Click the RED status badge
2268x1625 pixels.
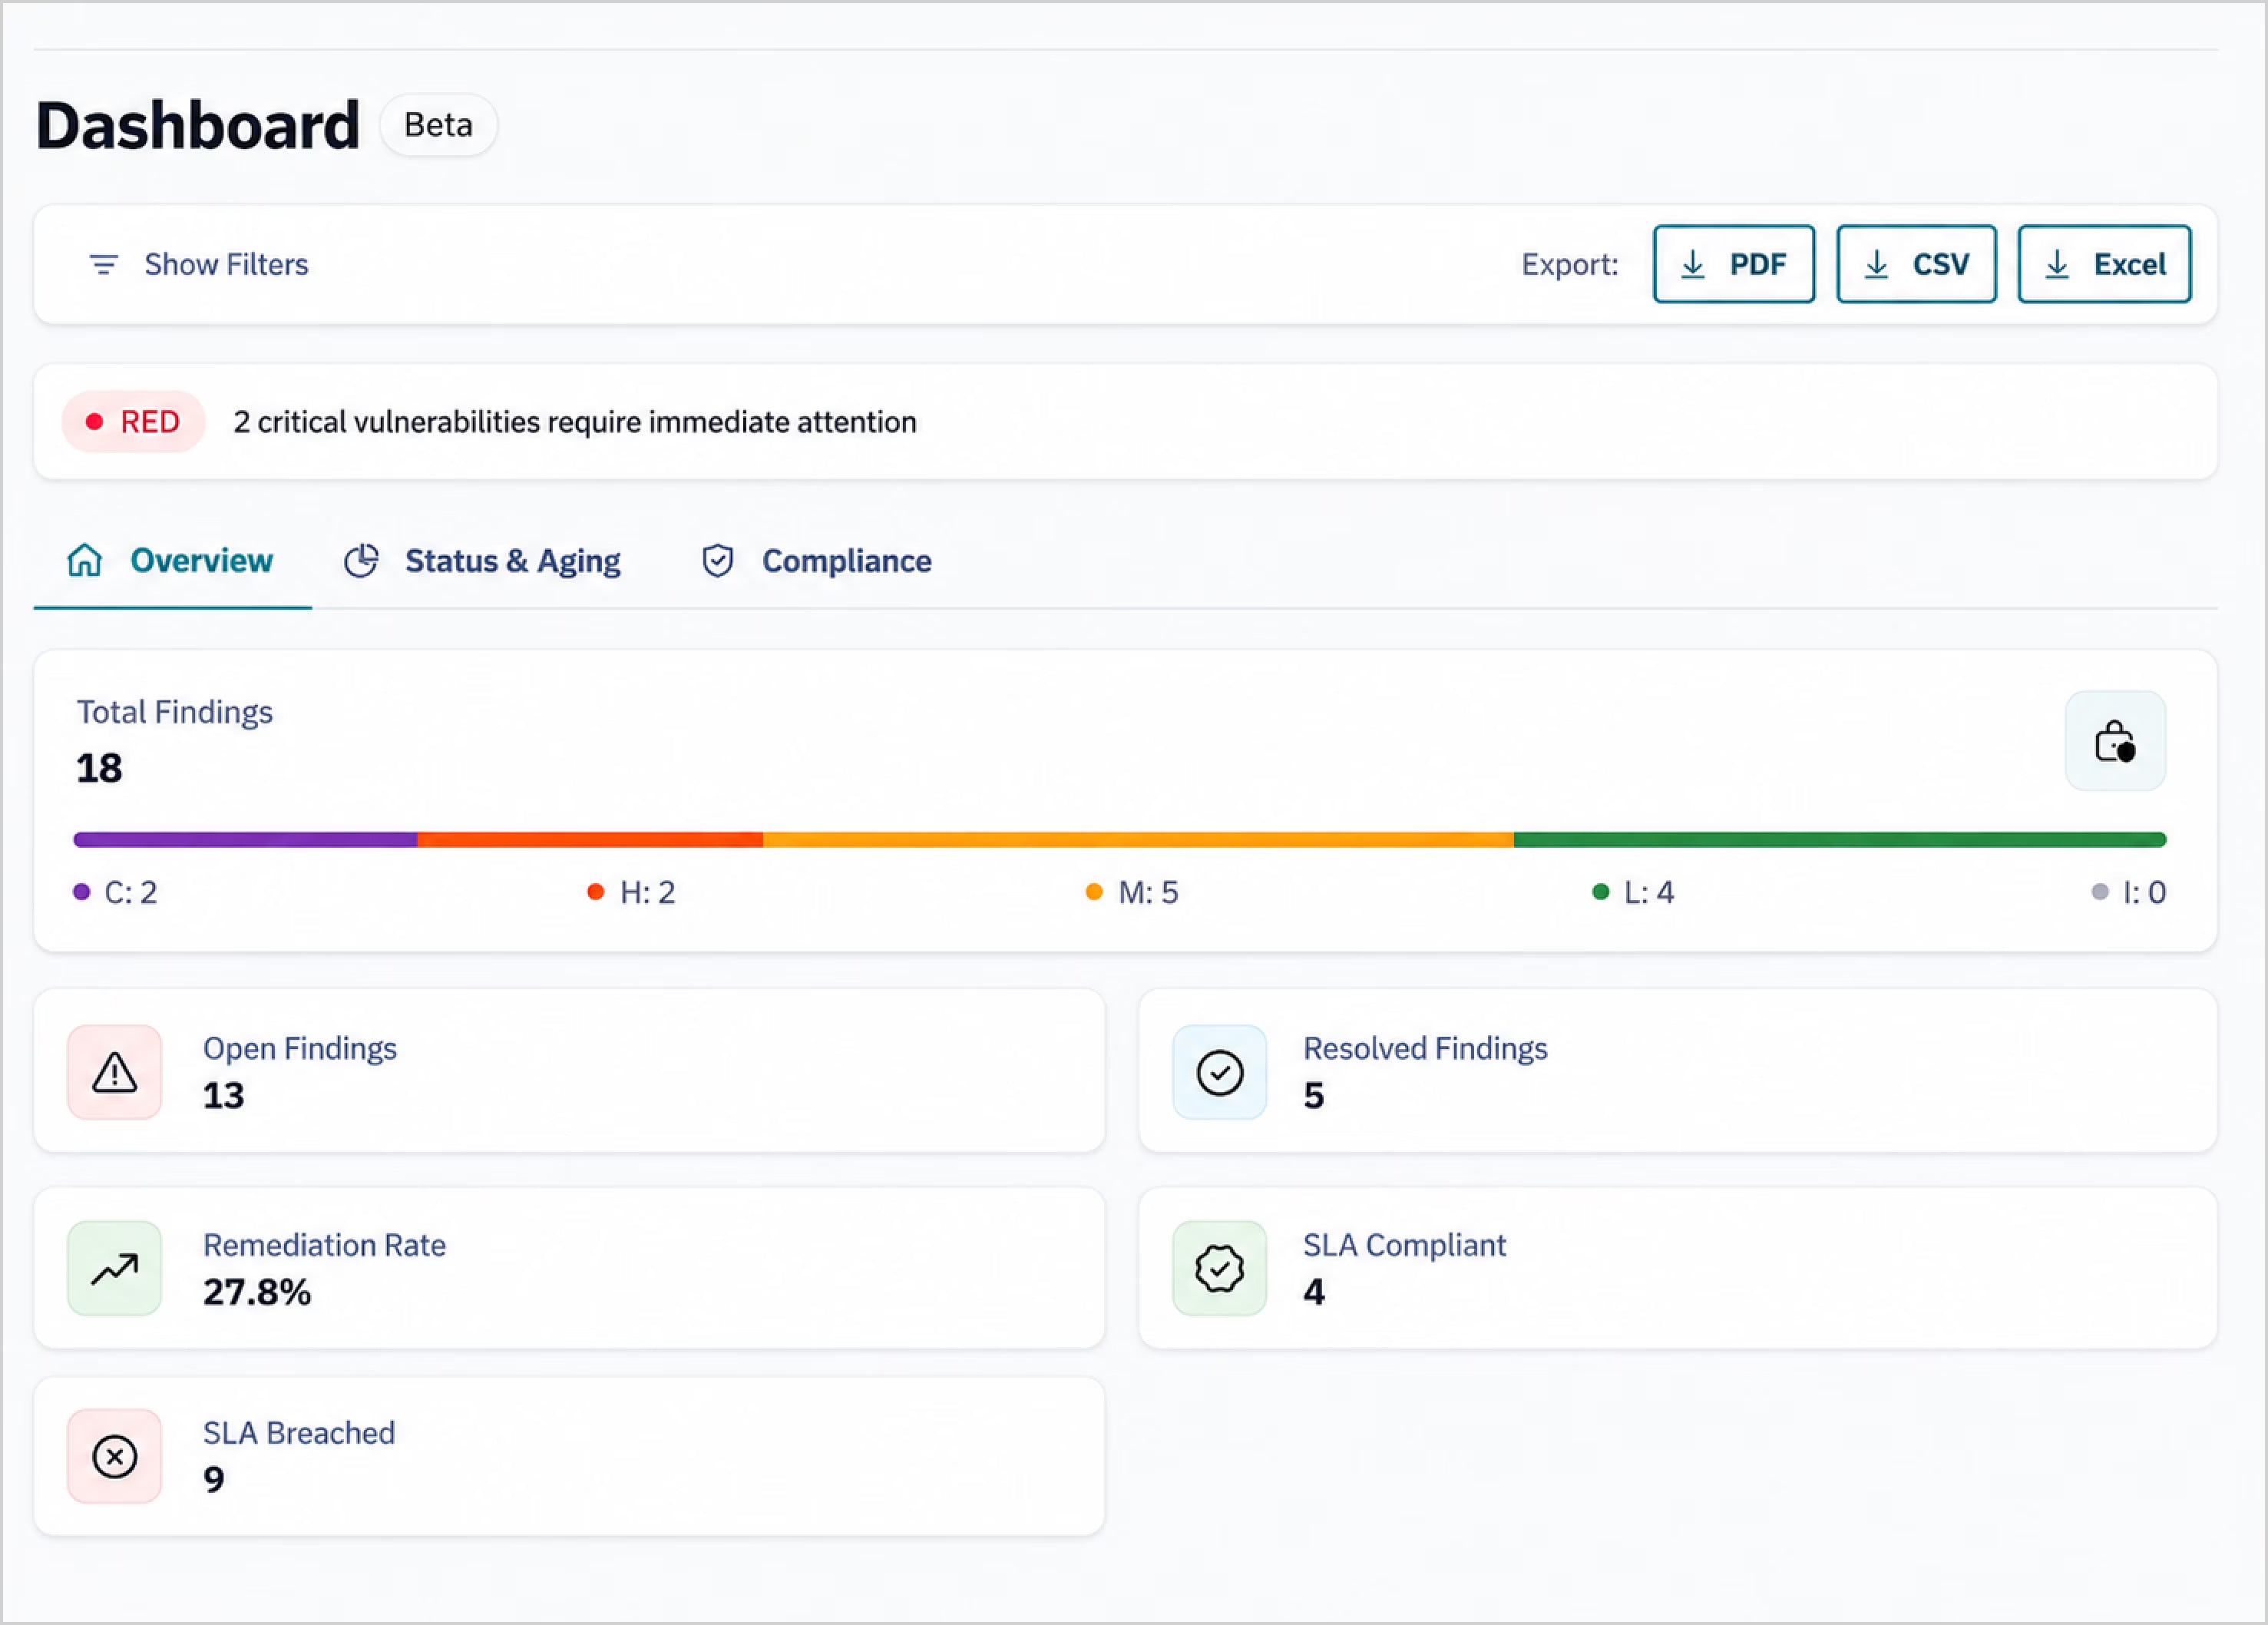[134, 422]
